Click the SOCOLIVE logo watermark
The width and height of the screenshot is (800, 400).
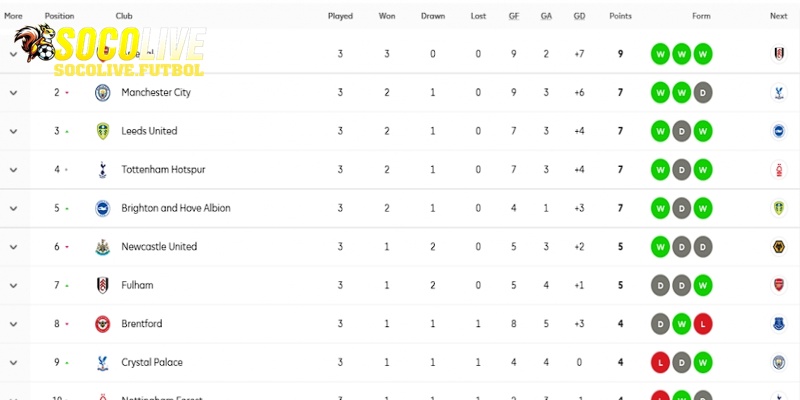[108, 52]
